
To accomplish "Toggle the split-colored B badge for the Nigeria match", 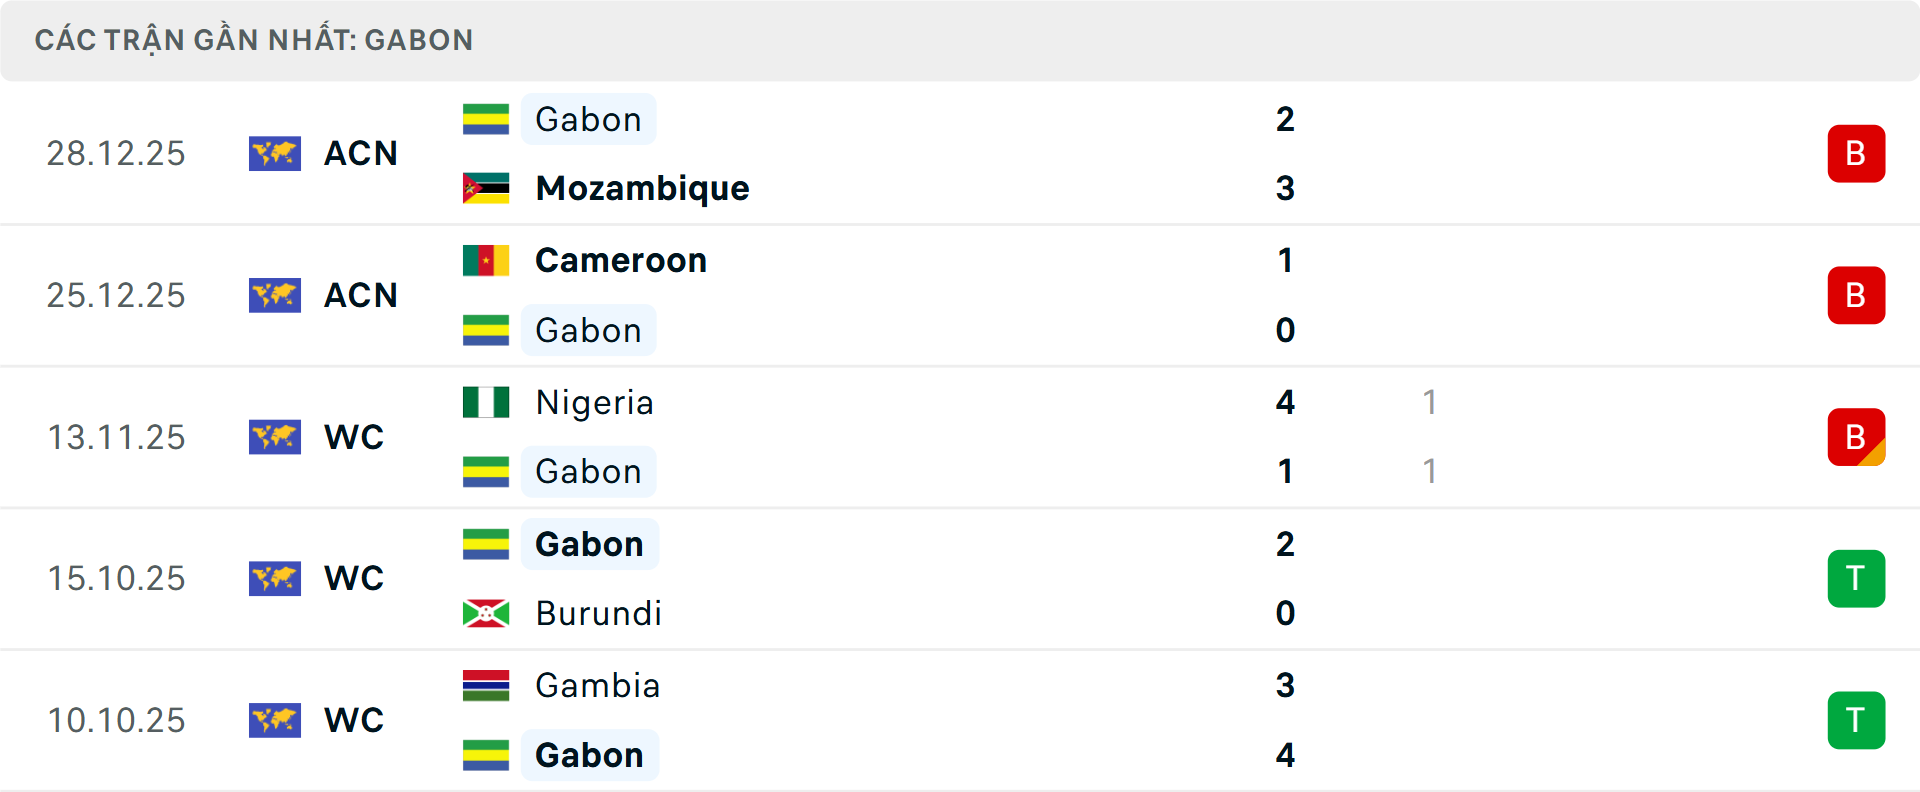I will pyautogui.click(x=1856, y=437).
